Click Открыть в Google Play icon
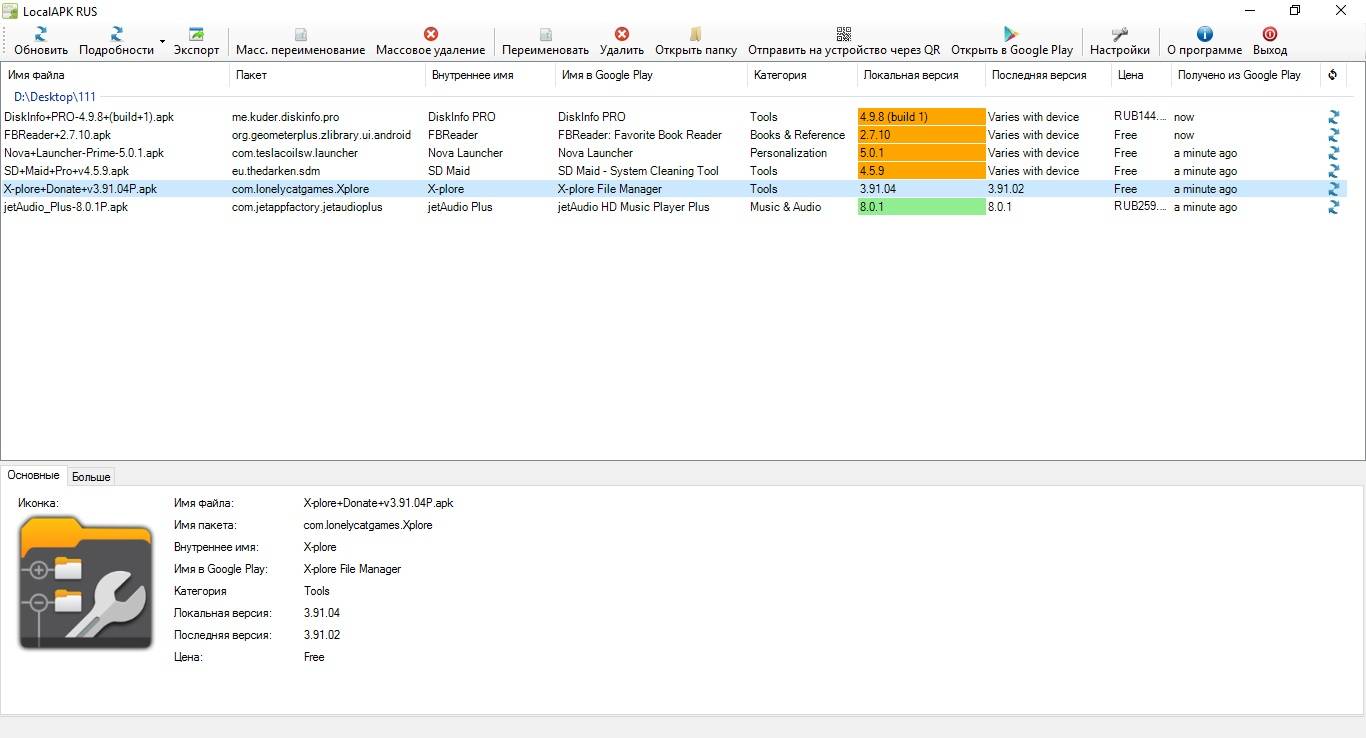The image size is (1366, 738). [1012, 34]
